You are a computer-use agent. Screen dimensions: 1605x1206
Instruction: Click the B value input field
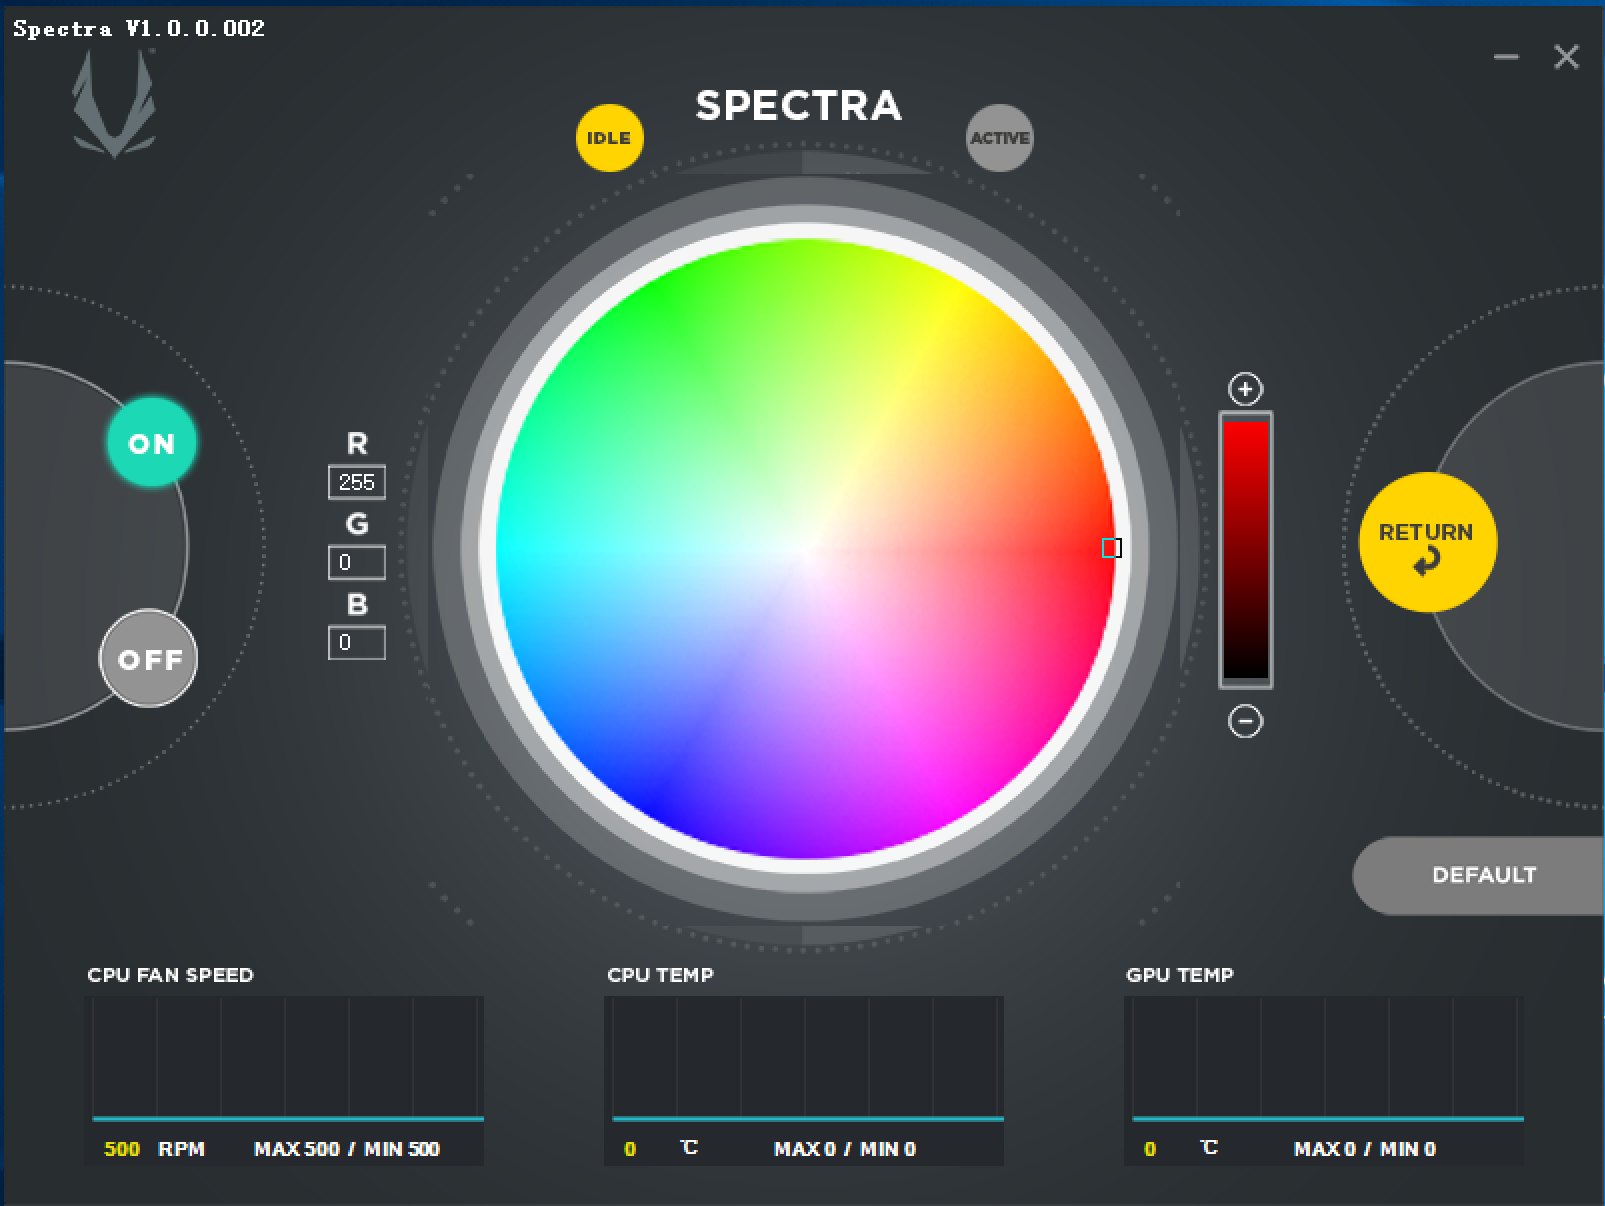357,642
